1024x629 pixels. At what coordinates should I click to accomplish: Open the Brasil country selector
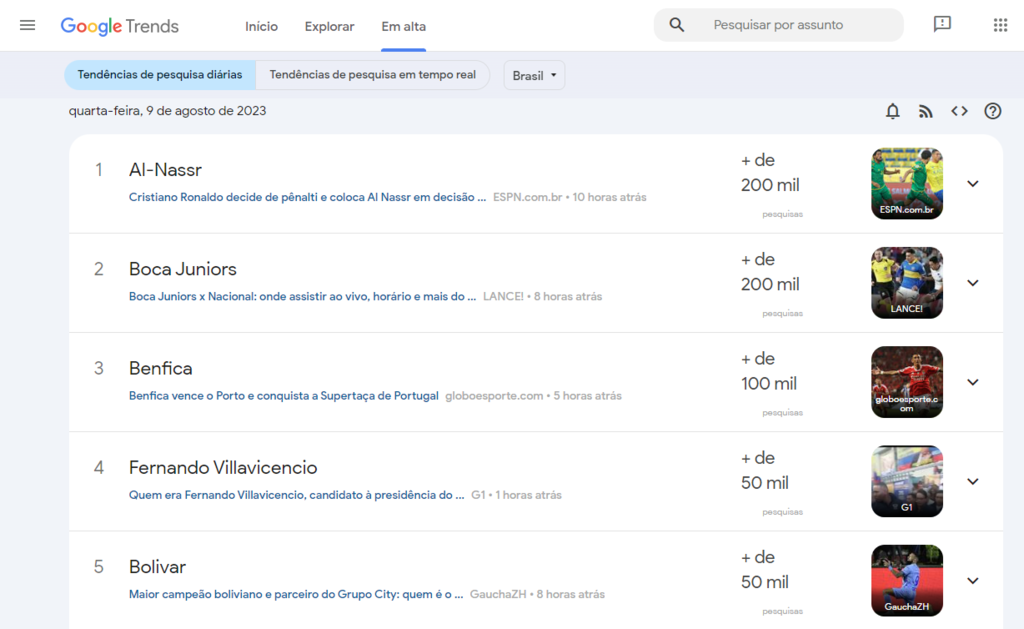534,74
